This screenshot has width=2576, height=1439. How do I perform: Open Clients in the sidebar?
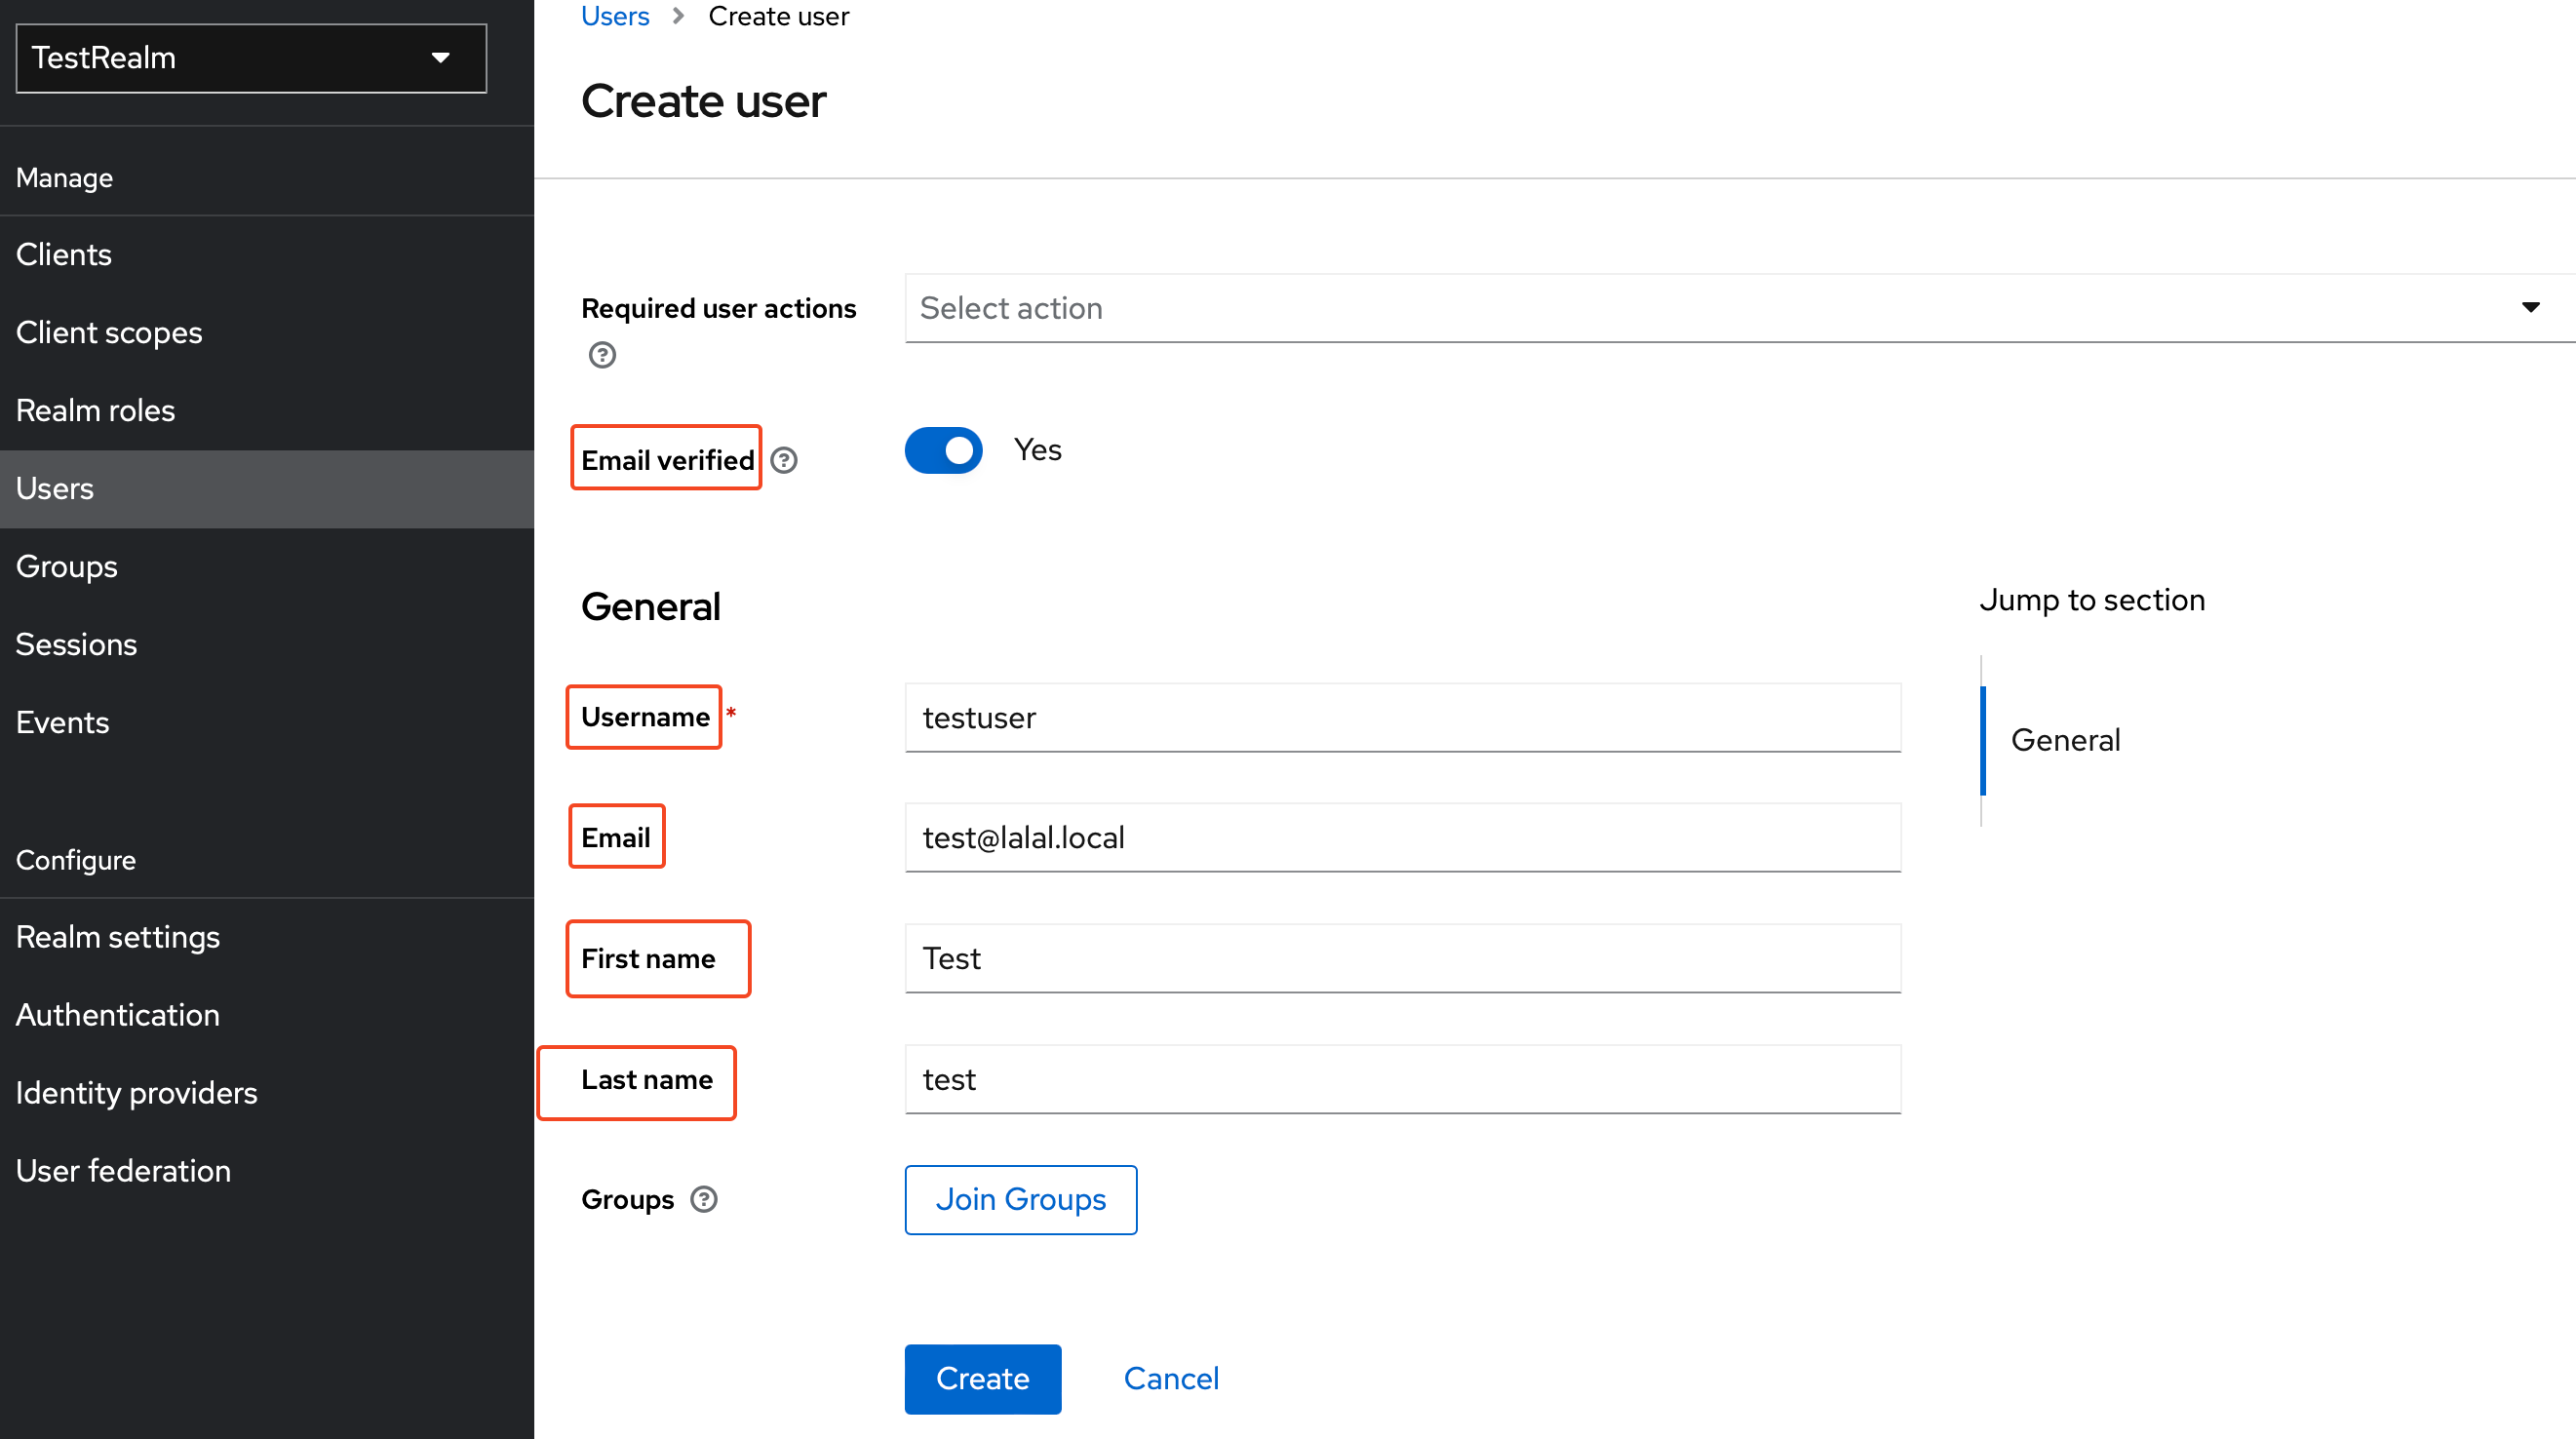[x=267, y=254]
